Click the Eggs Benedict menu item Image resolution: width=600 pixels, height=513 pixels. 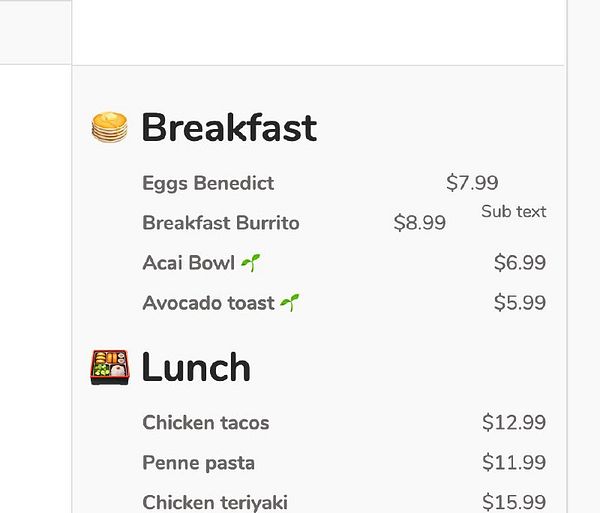[x=208, y=183]
